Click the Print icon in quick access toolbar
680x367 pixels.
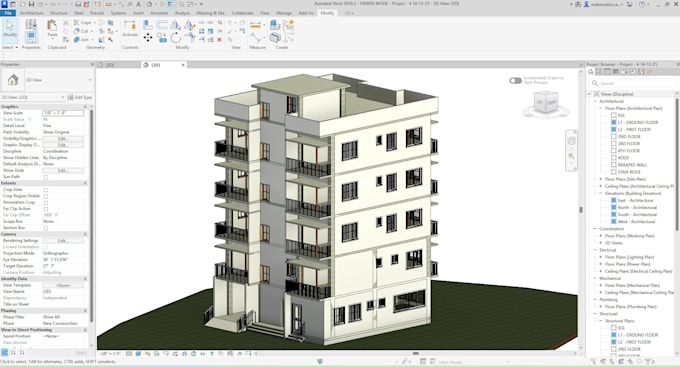(78, 4)
